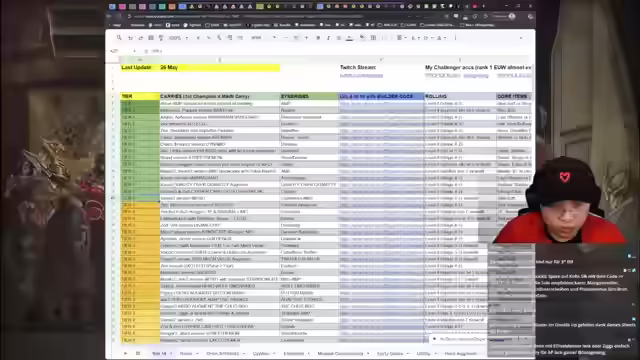Click the redo arrow in toolbar
This screenshot has width=640, height=360.
point(140,38)
